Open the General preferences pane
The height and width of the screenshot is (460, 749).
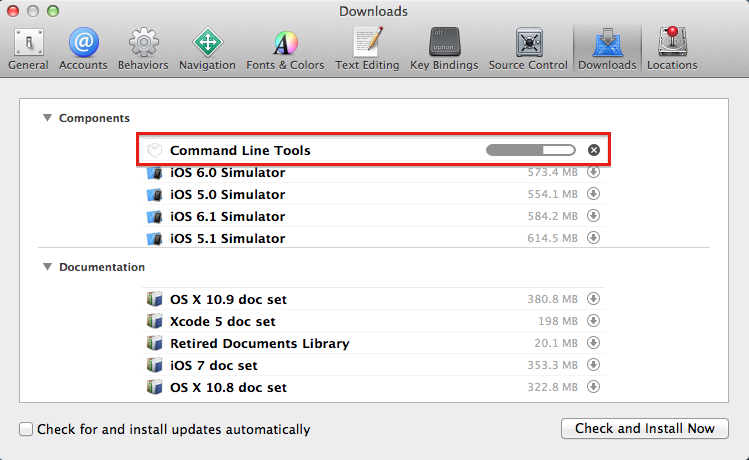[x=28, y=50]
